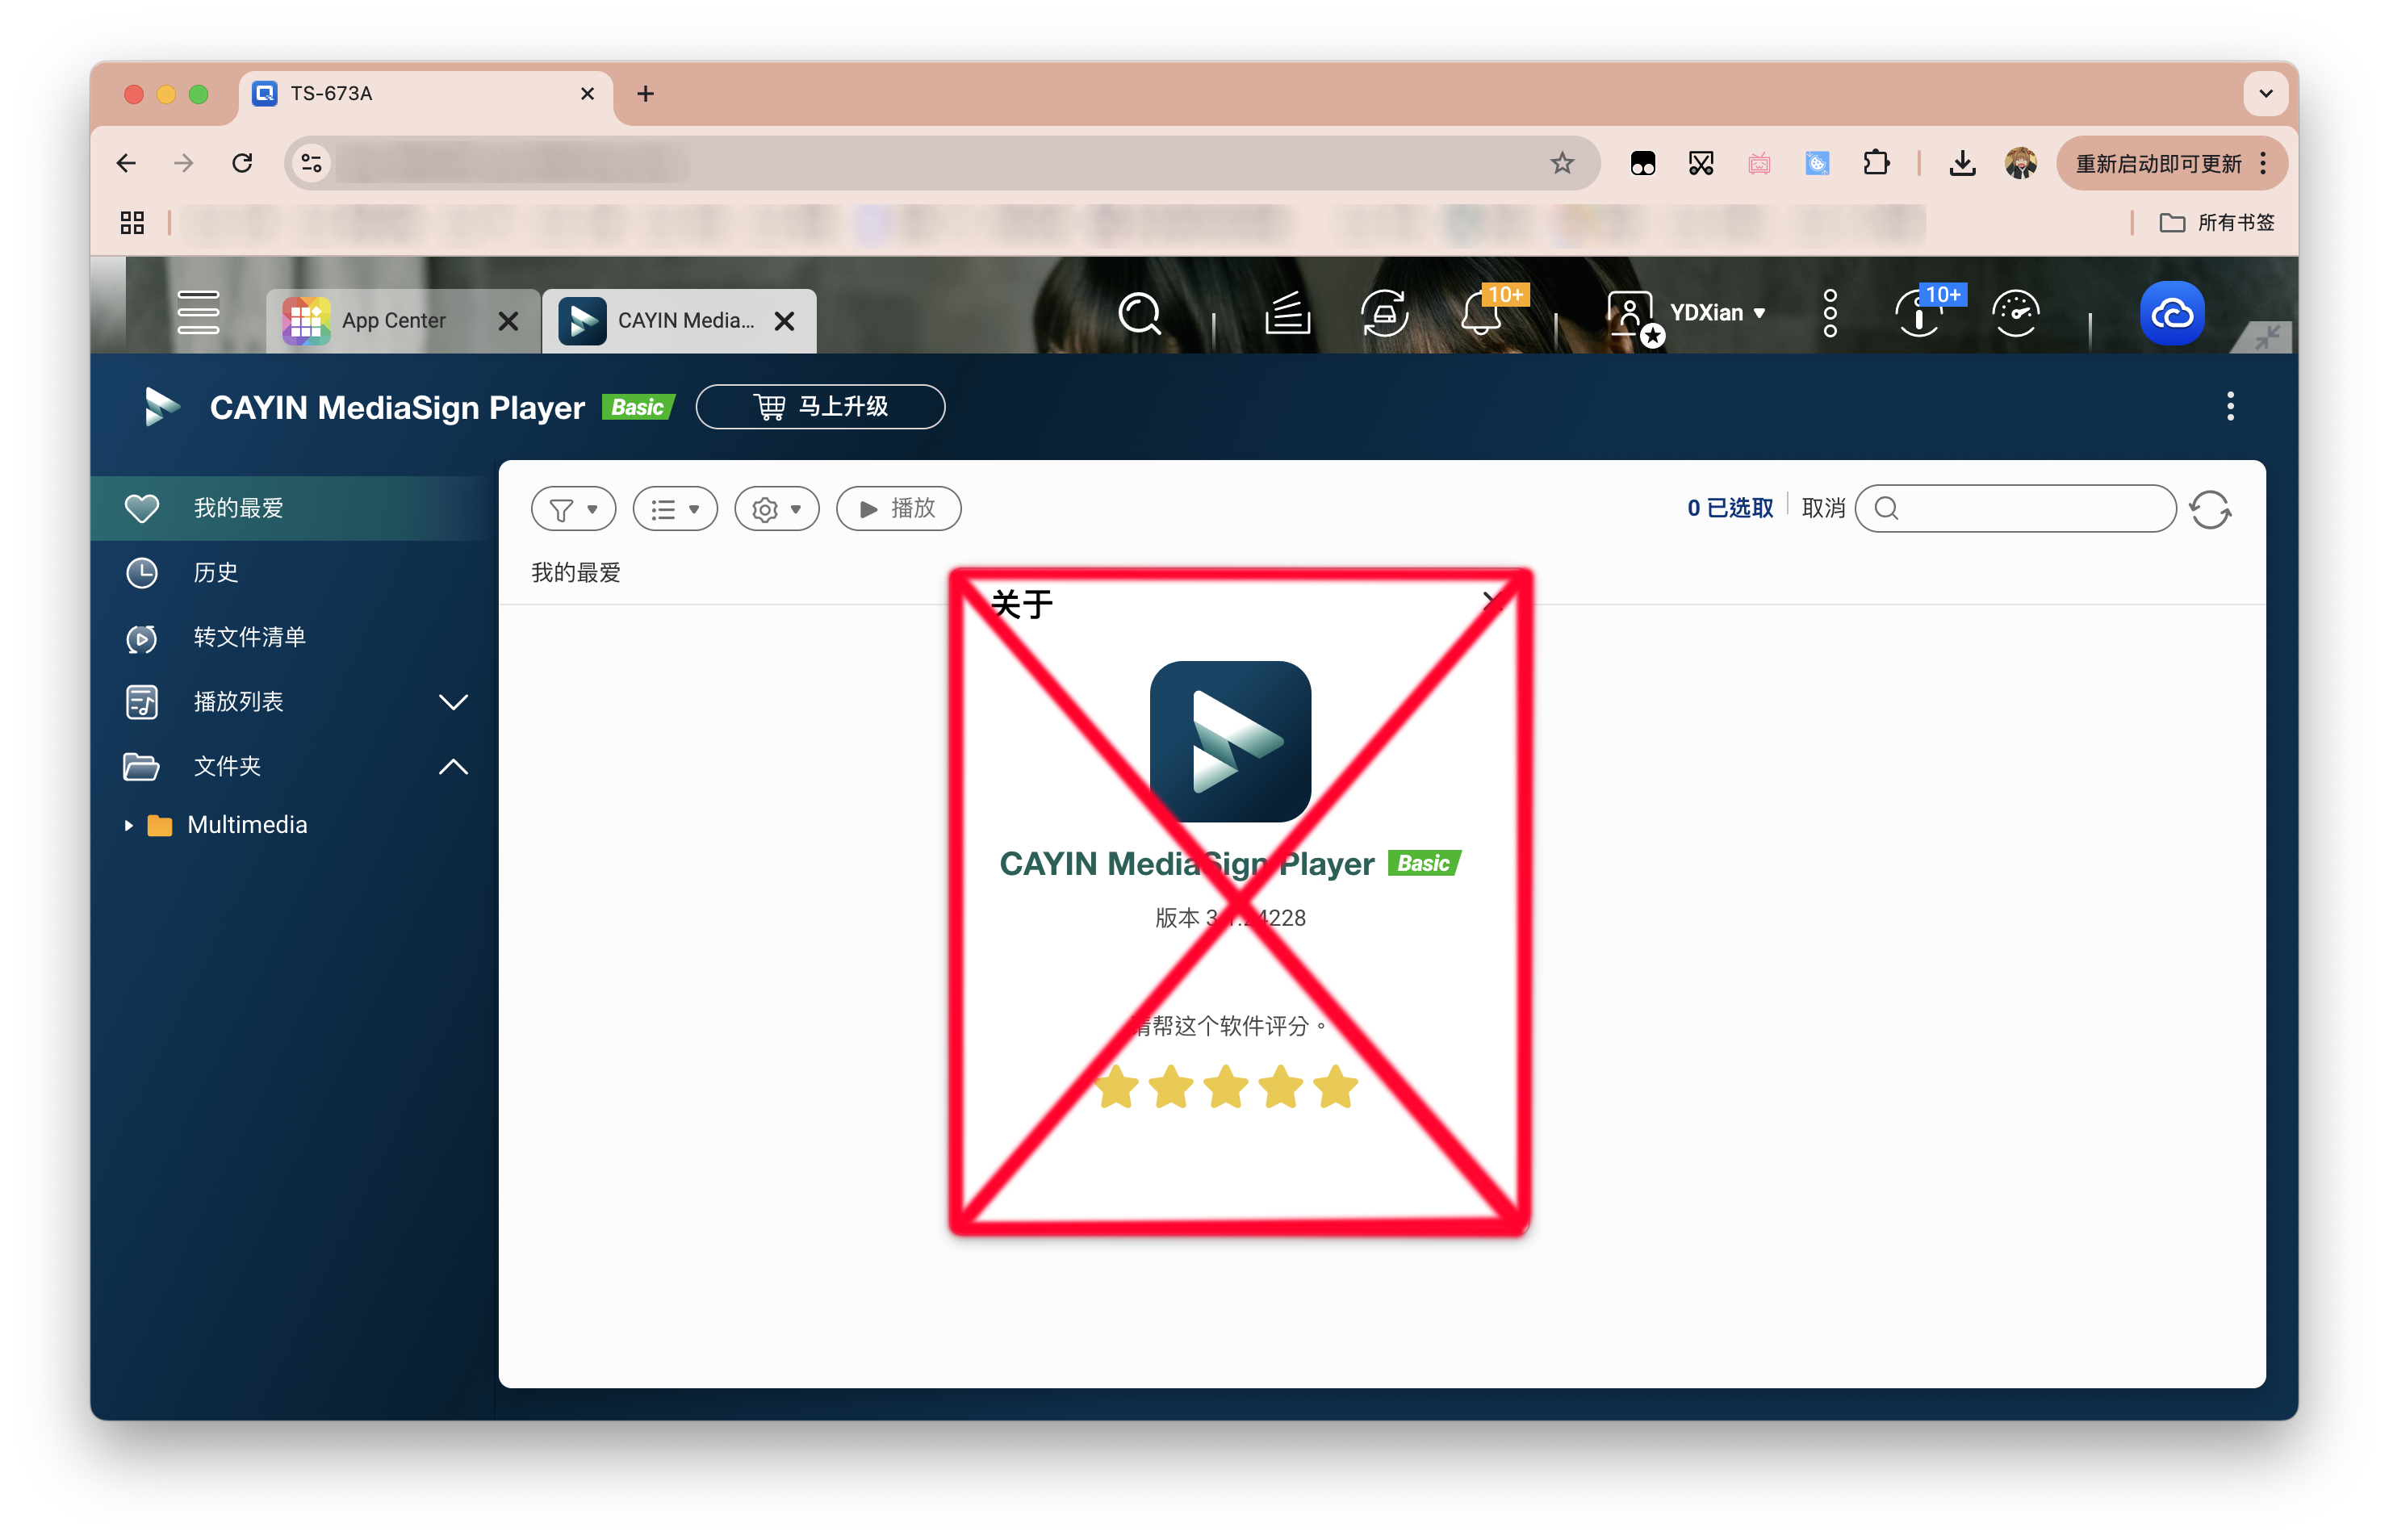Refresh the favorites list

click(x=2210, y=509)
